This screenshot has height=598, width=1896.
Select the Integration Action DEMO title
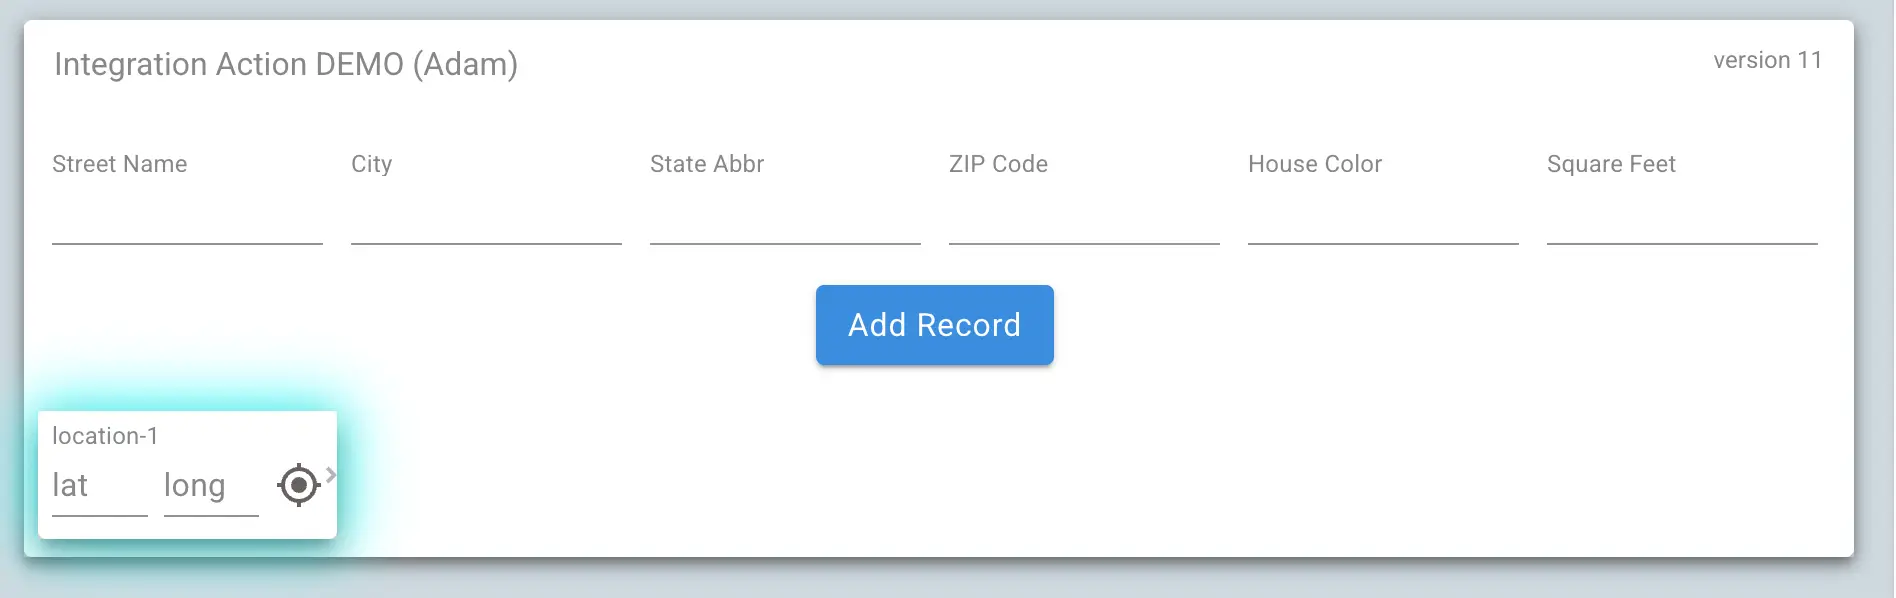coord(287,64)
